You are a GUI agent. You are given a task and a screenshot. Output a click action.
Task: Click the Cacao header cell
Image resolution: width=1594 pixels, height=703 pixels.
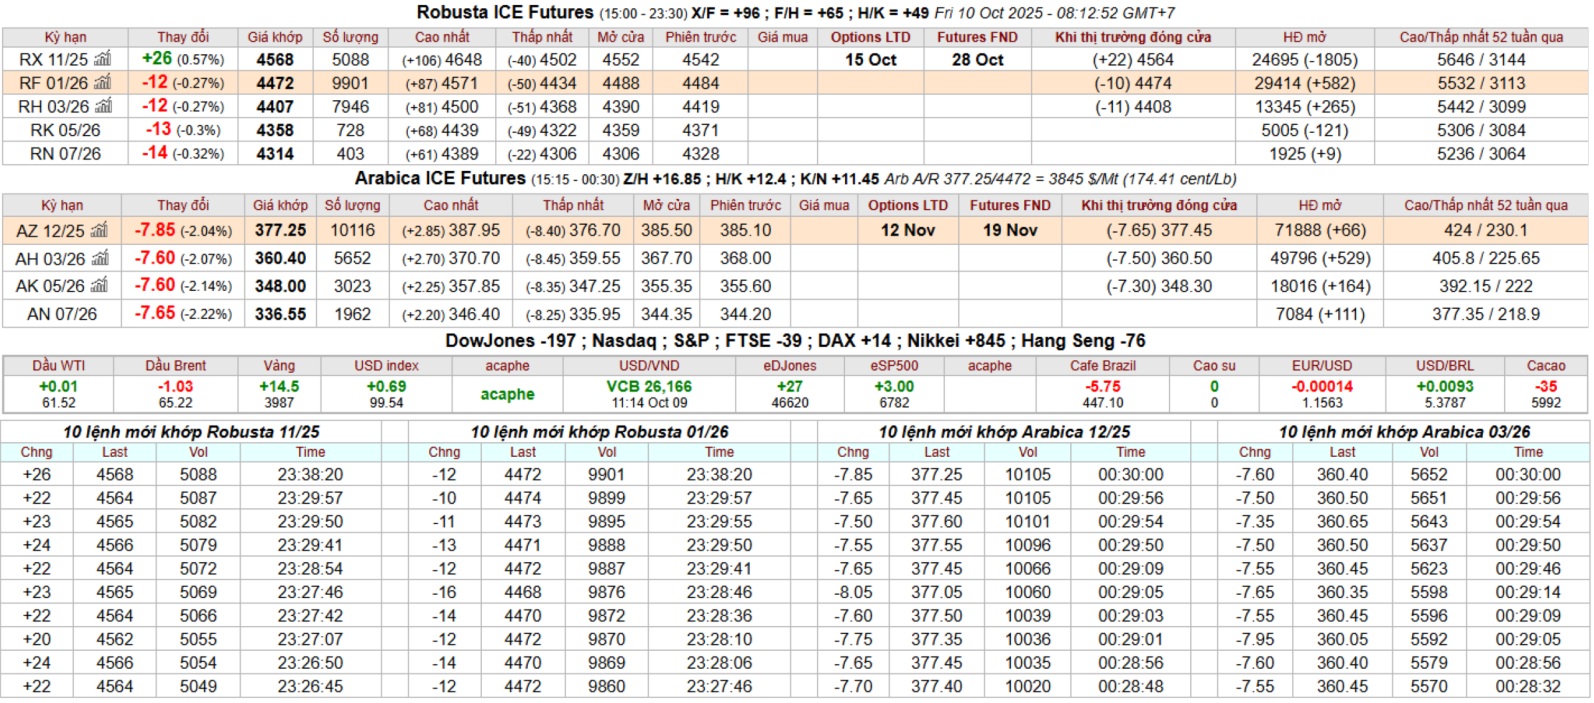pos(1545,366)
